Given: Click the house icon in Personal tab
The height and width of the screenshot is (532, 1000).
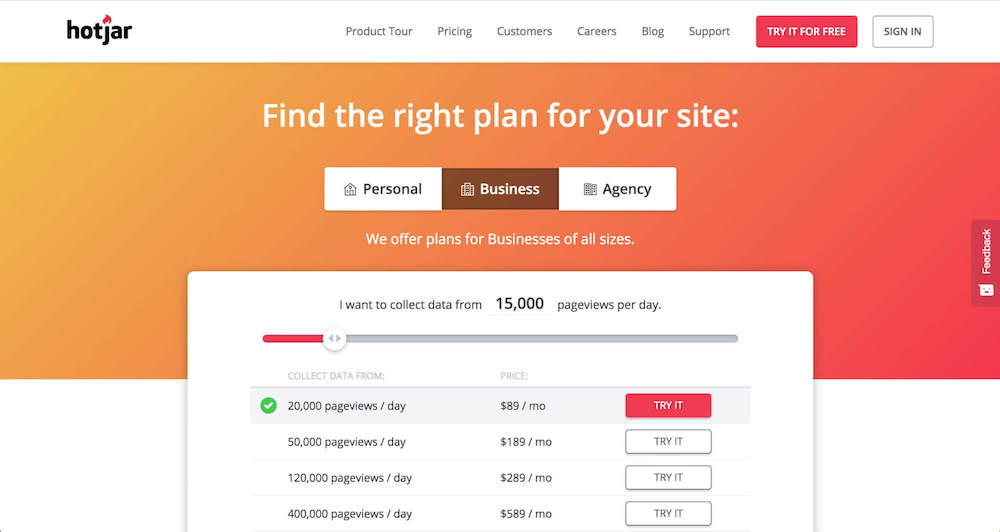Looking at the screenshot, I should [350, 189].
